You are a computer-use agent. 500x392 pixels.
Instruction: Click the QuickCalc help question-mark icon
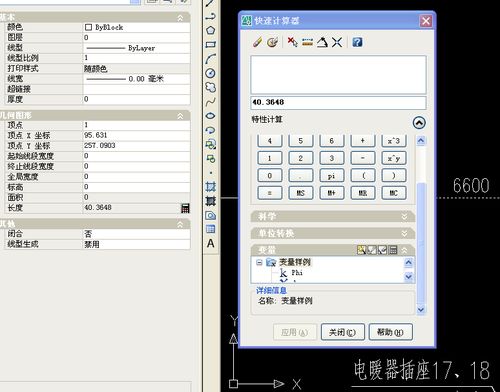[x=357, y=42]
